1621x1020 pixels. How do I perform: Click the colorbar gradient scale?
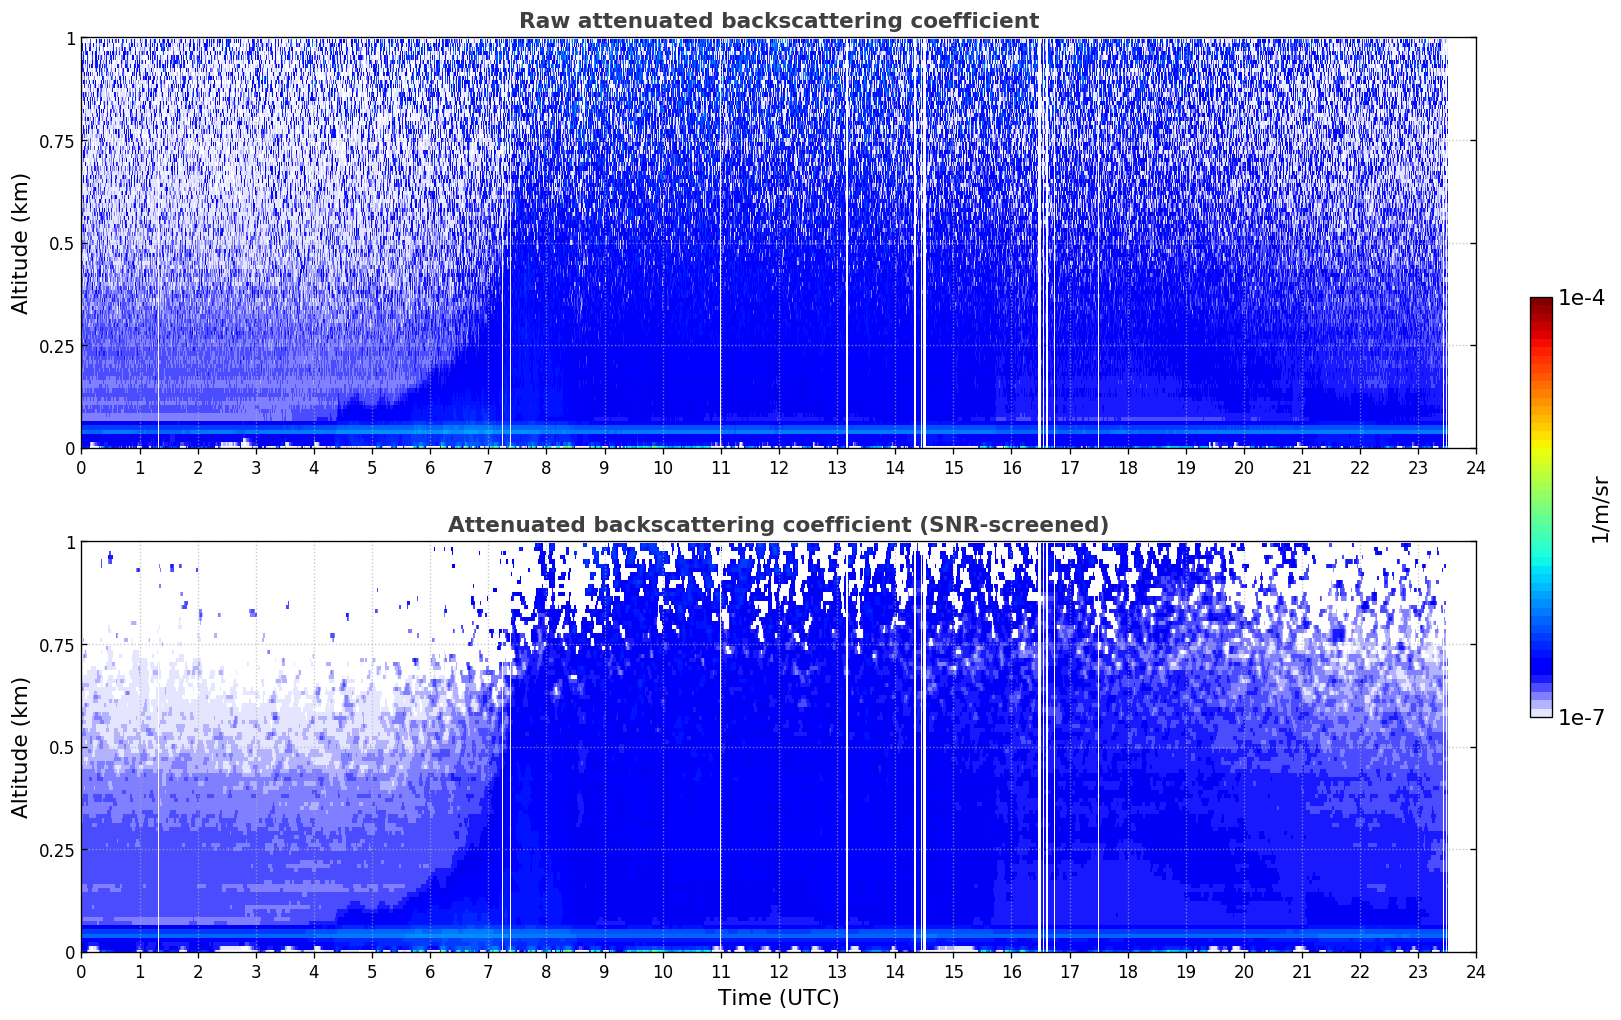(1541, 507)
